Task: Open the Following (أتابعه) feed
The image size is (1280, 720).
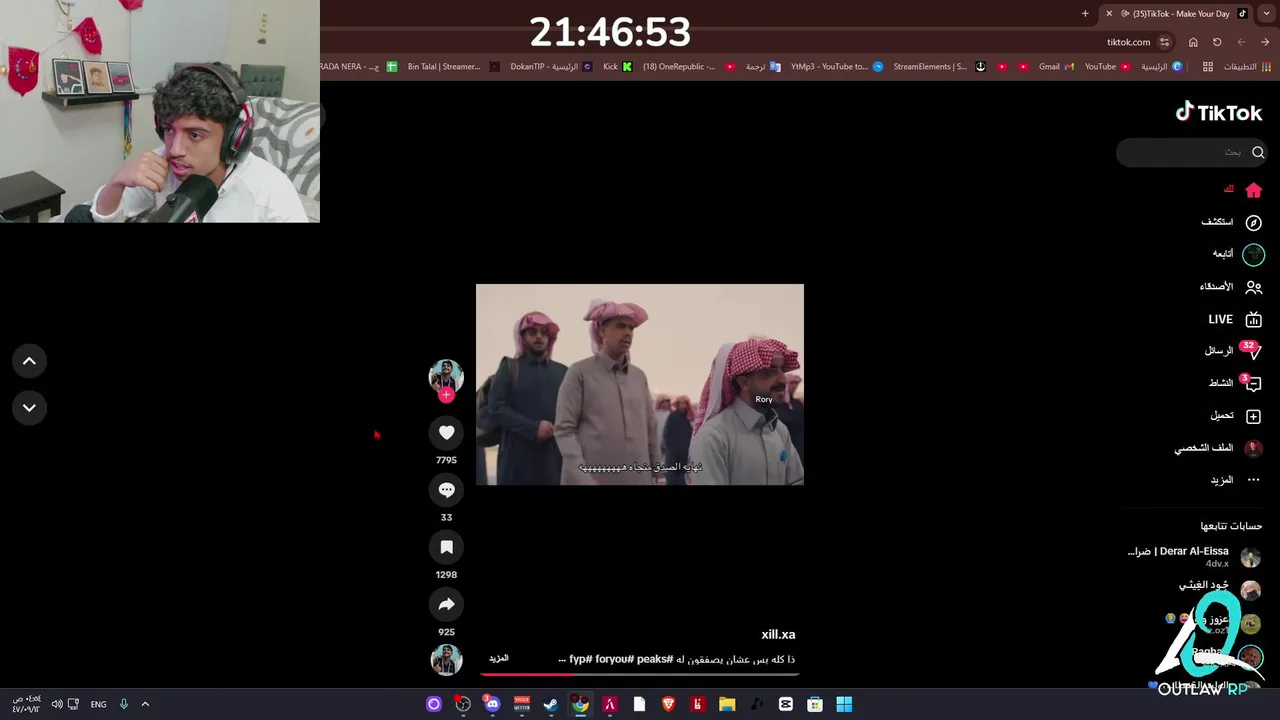Action: coord(1238,254)
